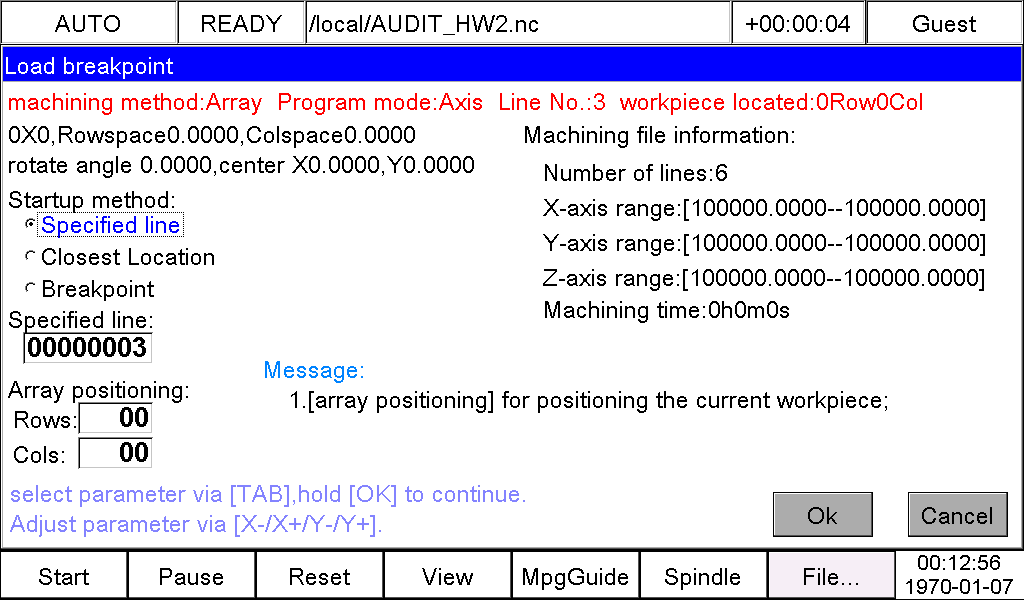Click workpiece located:0Row0Col text
Image resolution: width=1024 pixels, height=600 pixels.
tap(771, 103)
